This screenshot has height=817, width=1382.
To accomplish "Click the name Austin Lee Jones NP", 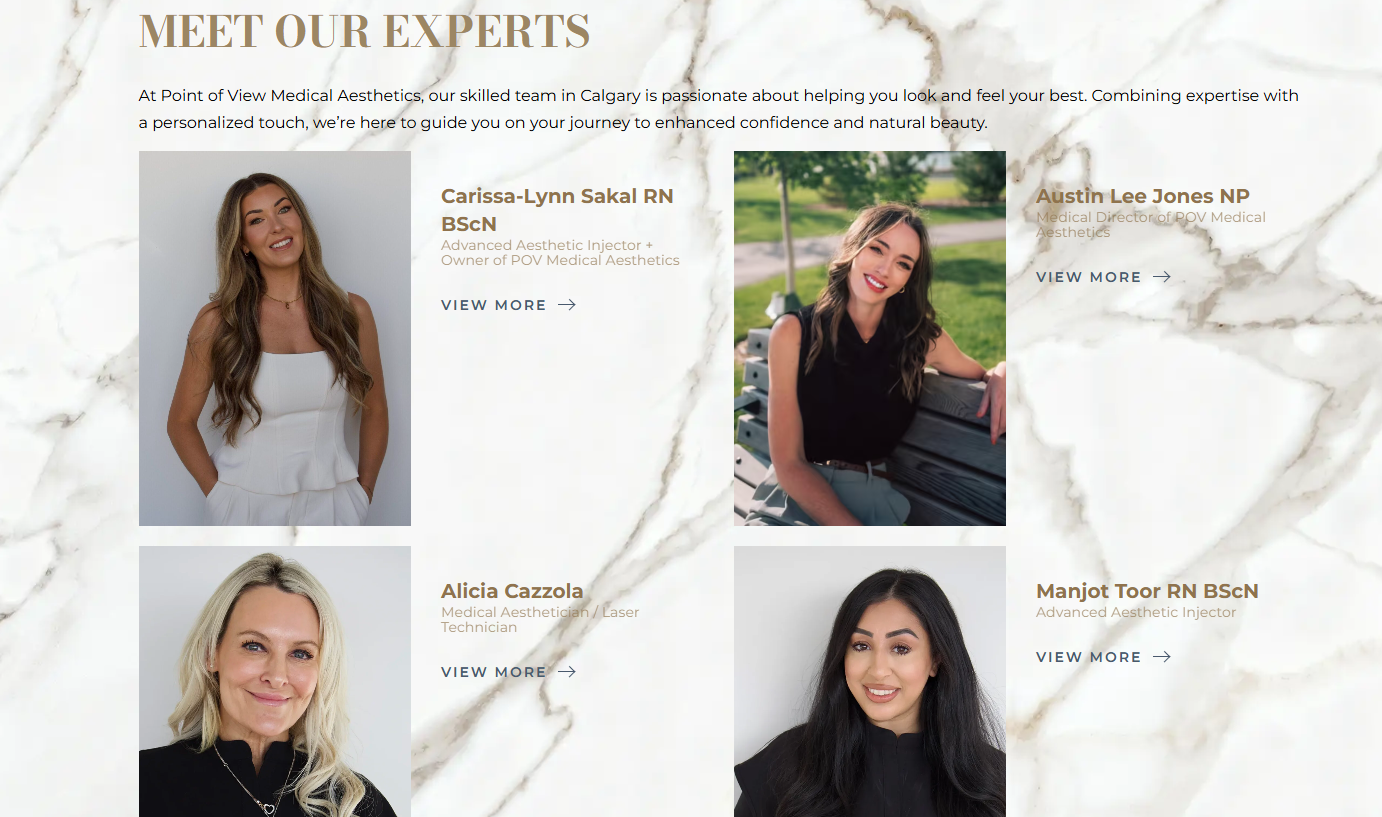I will (1143, 196).
